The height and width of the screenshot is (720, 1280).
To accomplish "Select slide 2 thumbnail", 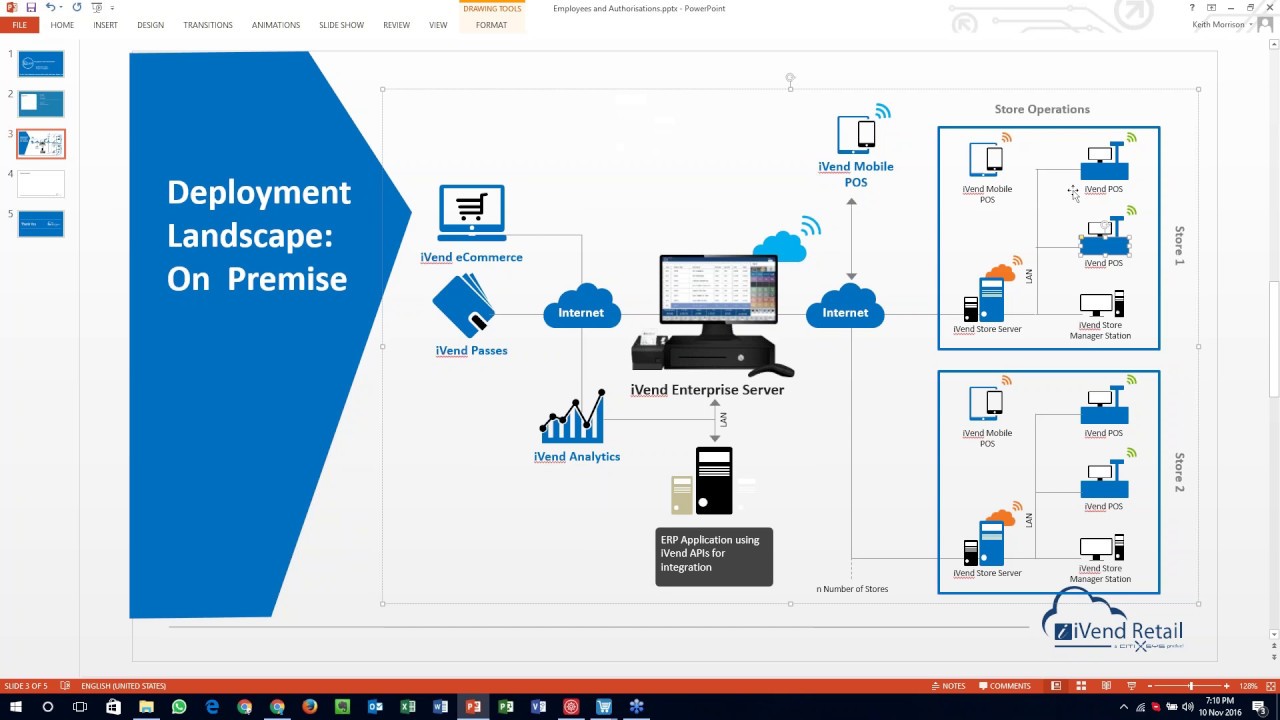I will pyautogui.click(x=41, y=103).
